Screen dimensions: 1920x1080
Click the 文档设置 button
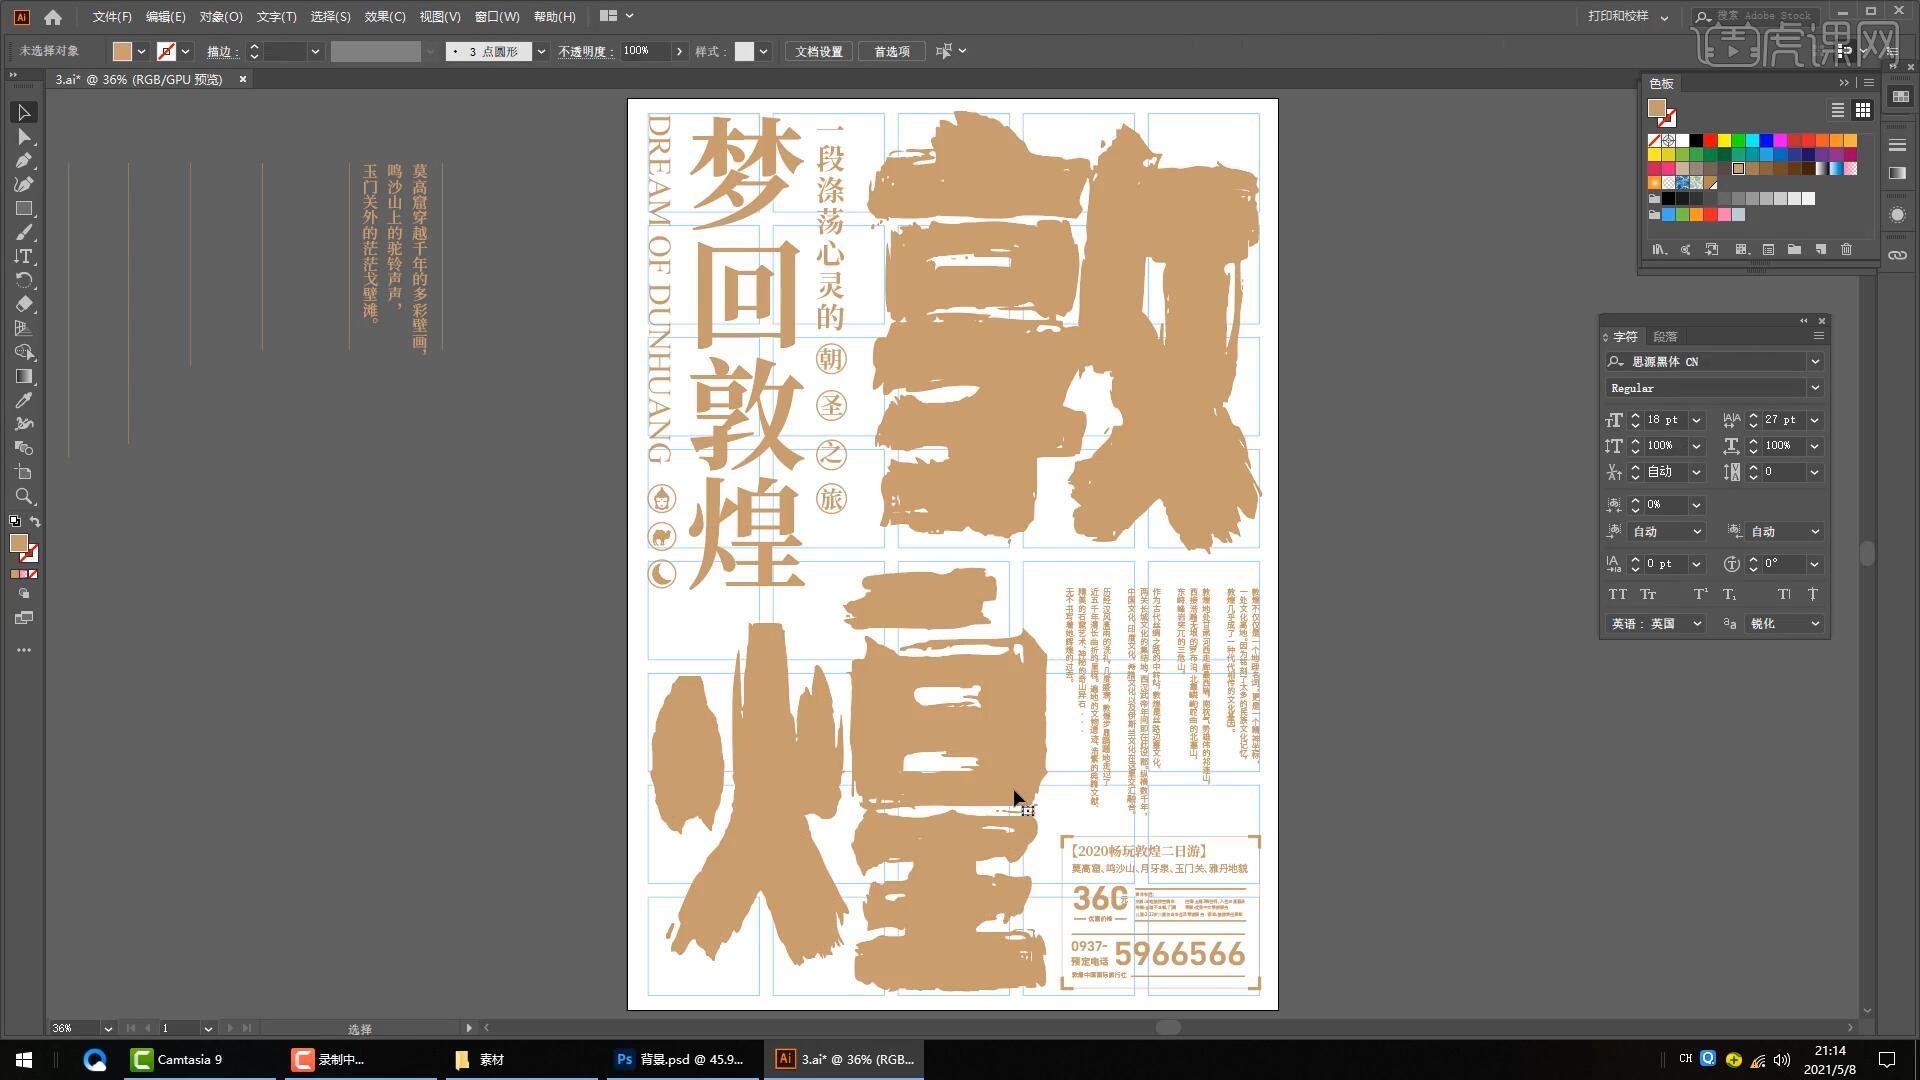click(818, 51)
